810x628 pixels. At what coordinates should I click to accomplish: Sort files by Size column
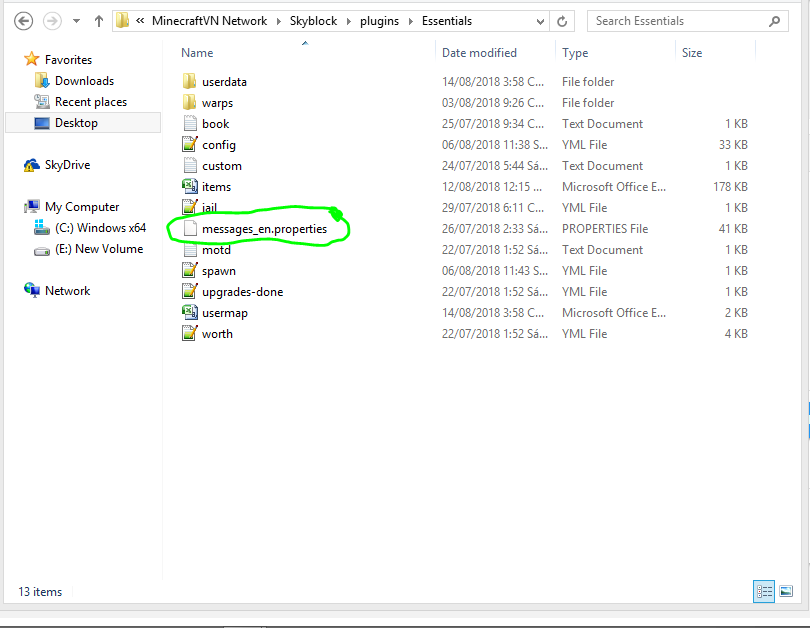click(x=692, y=53)
